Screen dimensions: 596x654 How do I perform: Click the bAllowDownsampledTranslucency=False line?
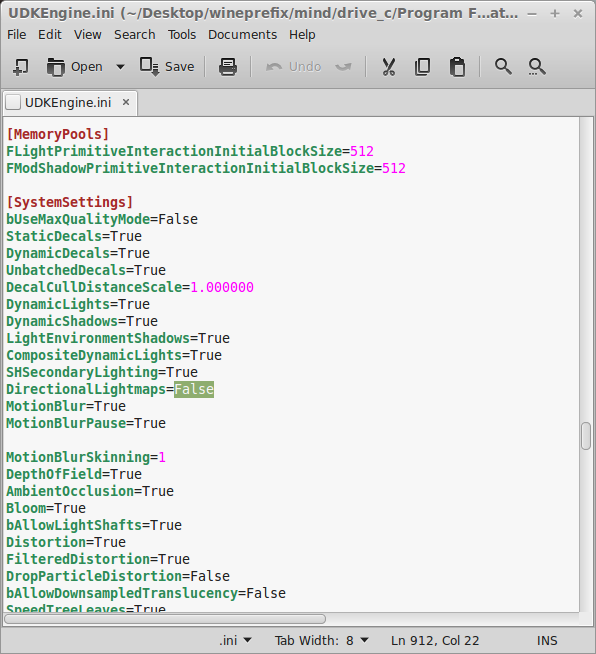pos(146,594)
